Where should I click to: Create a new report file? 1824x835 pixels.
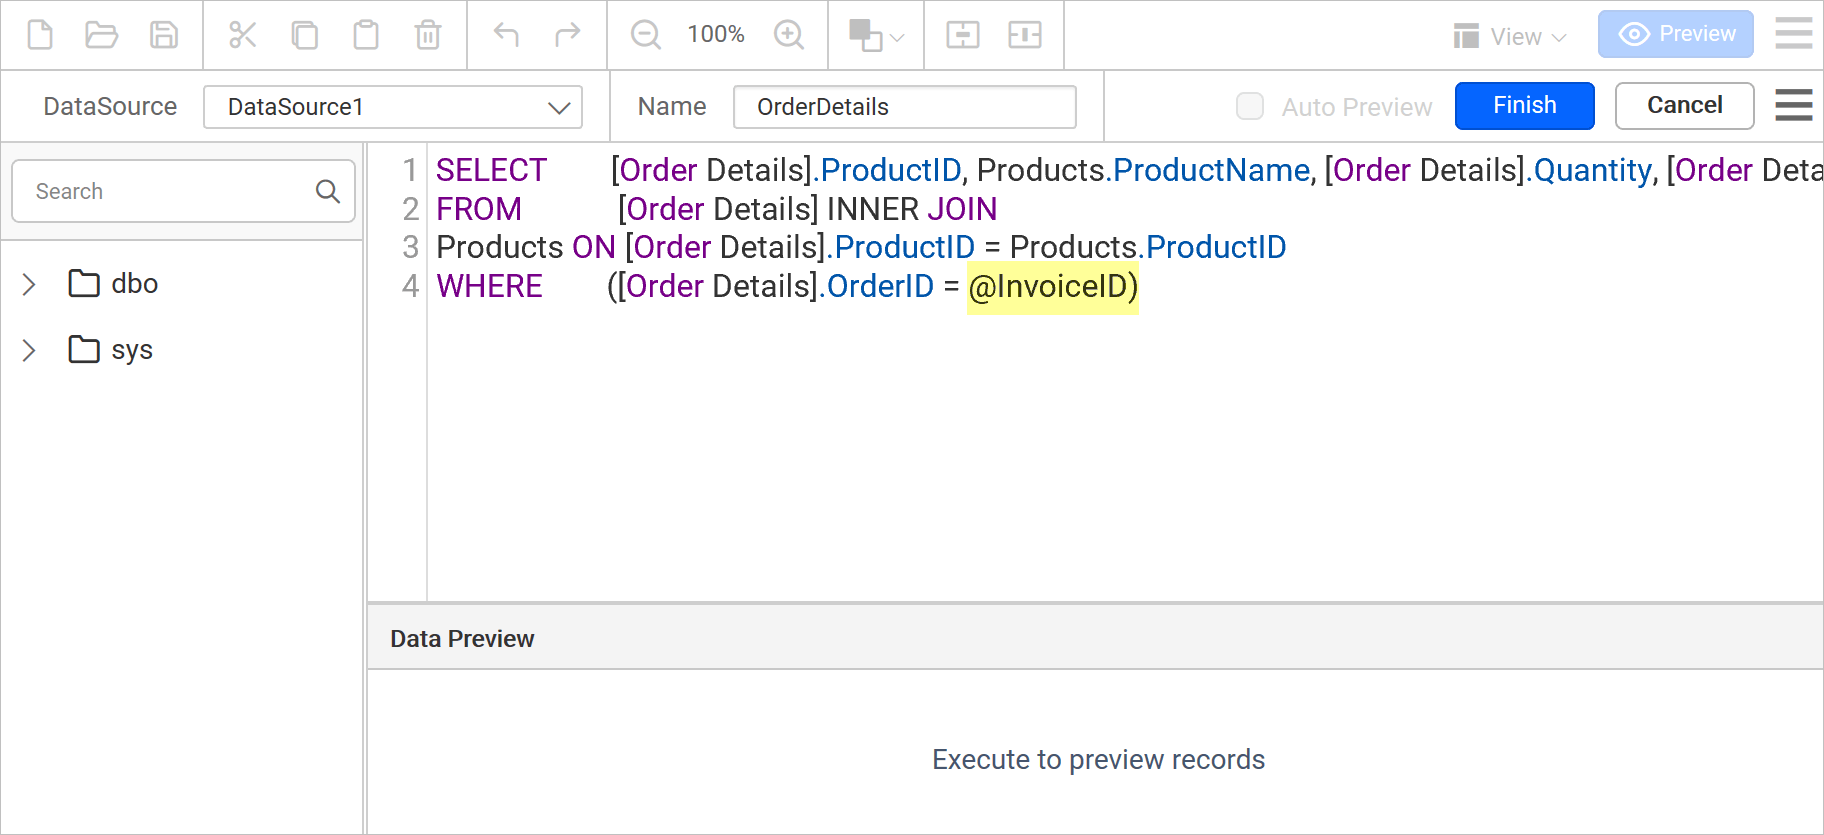pyautogui.click(x=40, y=35)
